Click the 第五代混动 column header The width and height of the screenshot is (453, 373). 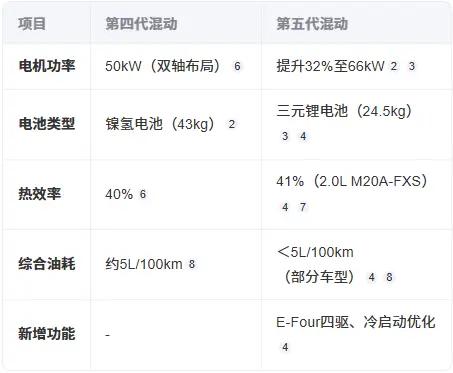click(x=312, y=24)
